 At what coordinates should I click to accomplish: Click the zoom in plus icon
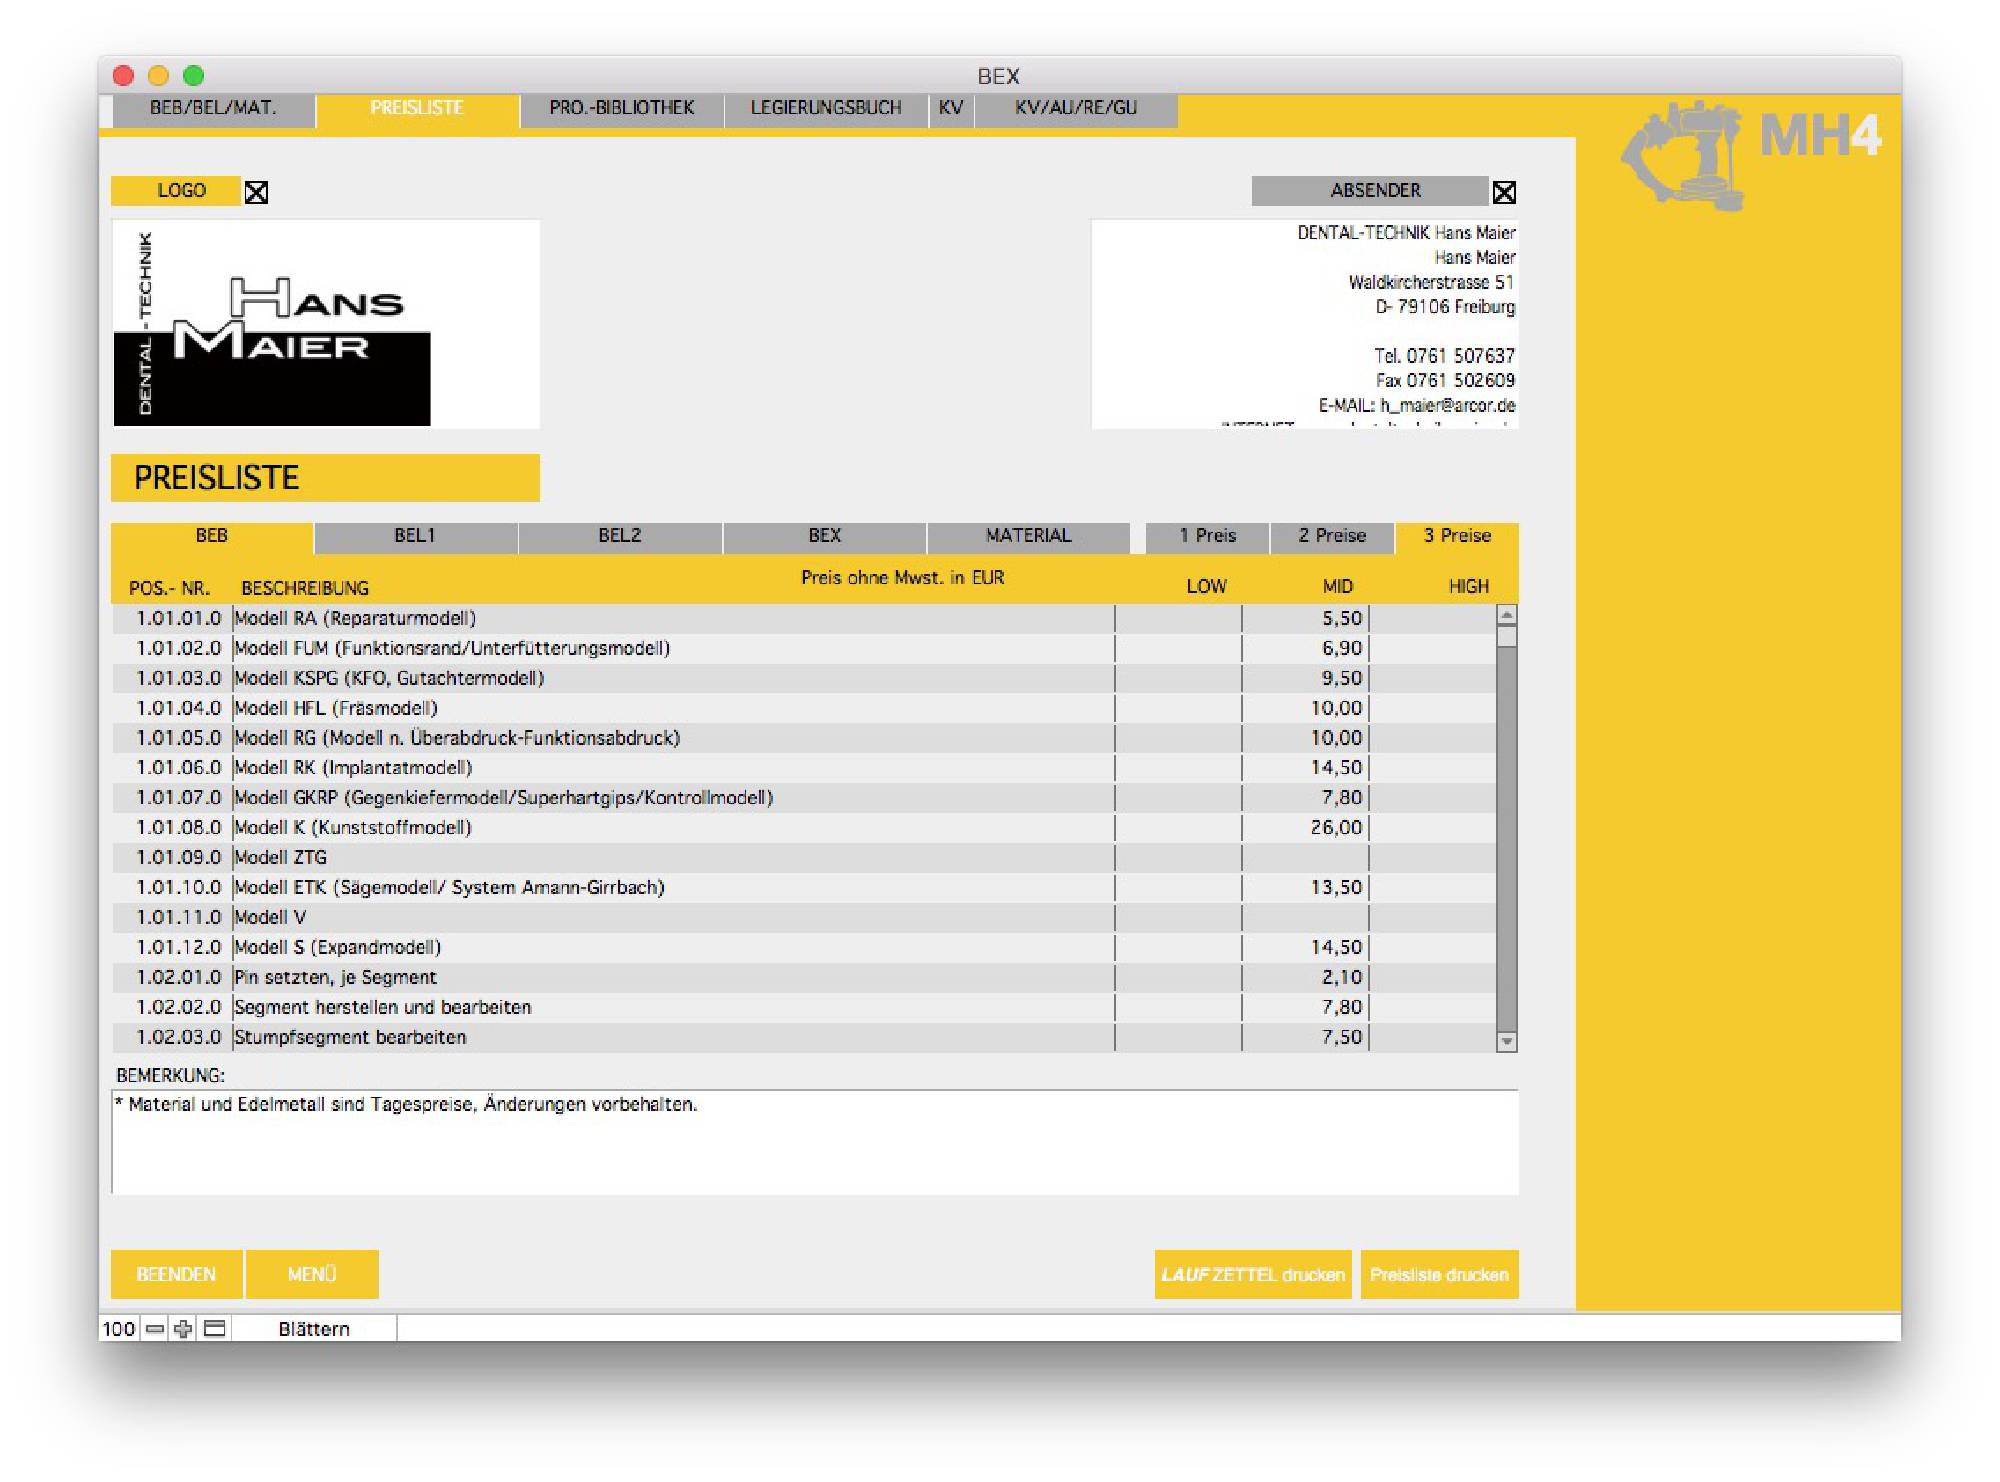pos(183,1329)
